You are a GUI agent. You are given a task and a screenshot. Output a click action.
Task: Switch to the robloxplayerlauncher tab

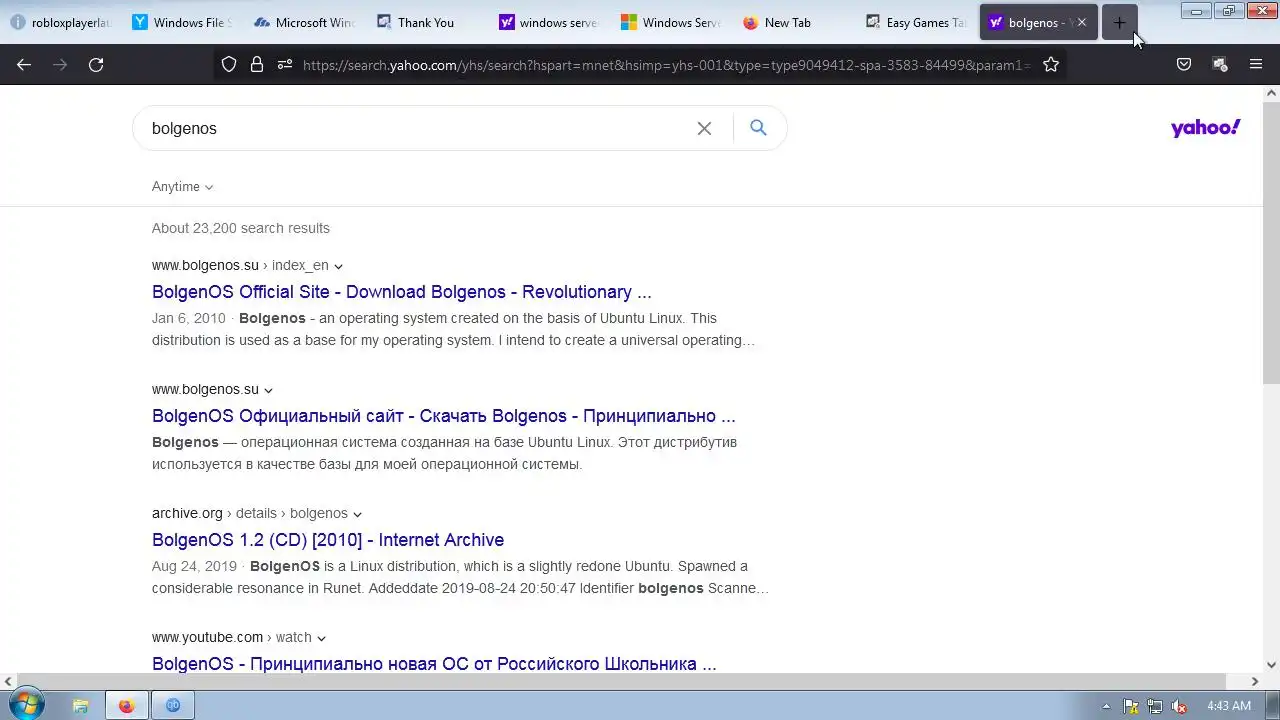pos(60,22)
